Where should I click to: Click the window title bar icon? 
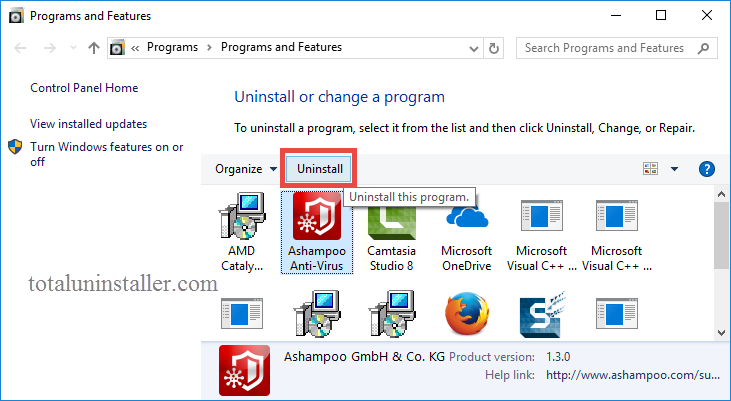tap(16, 16)
